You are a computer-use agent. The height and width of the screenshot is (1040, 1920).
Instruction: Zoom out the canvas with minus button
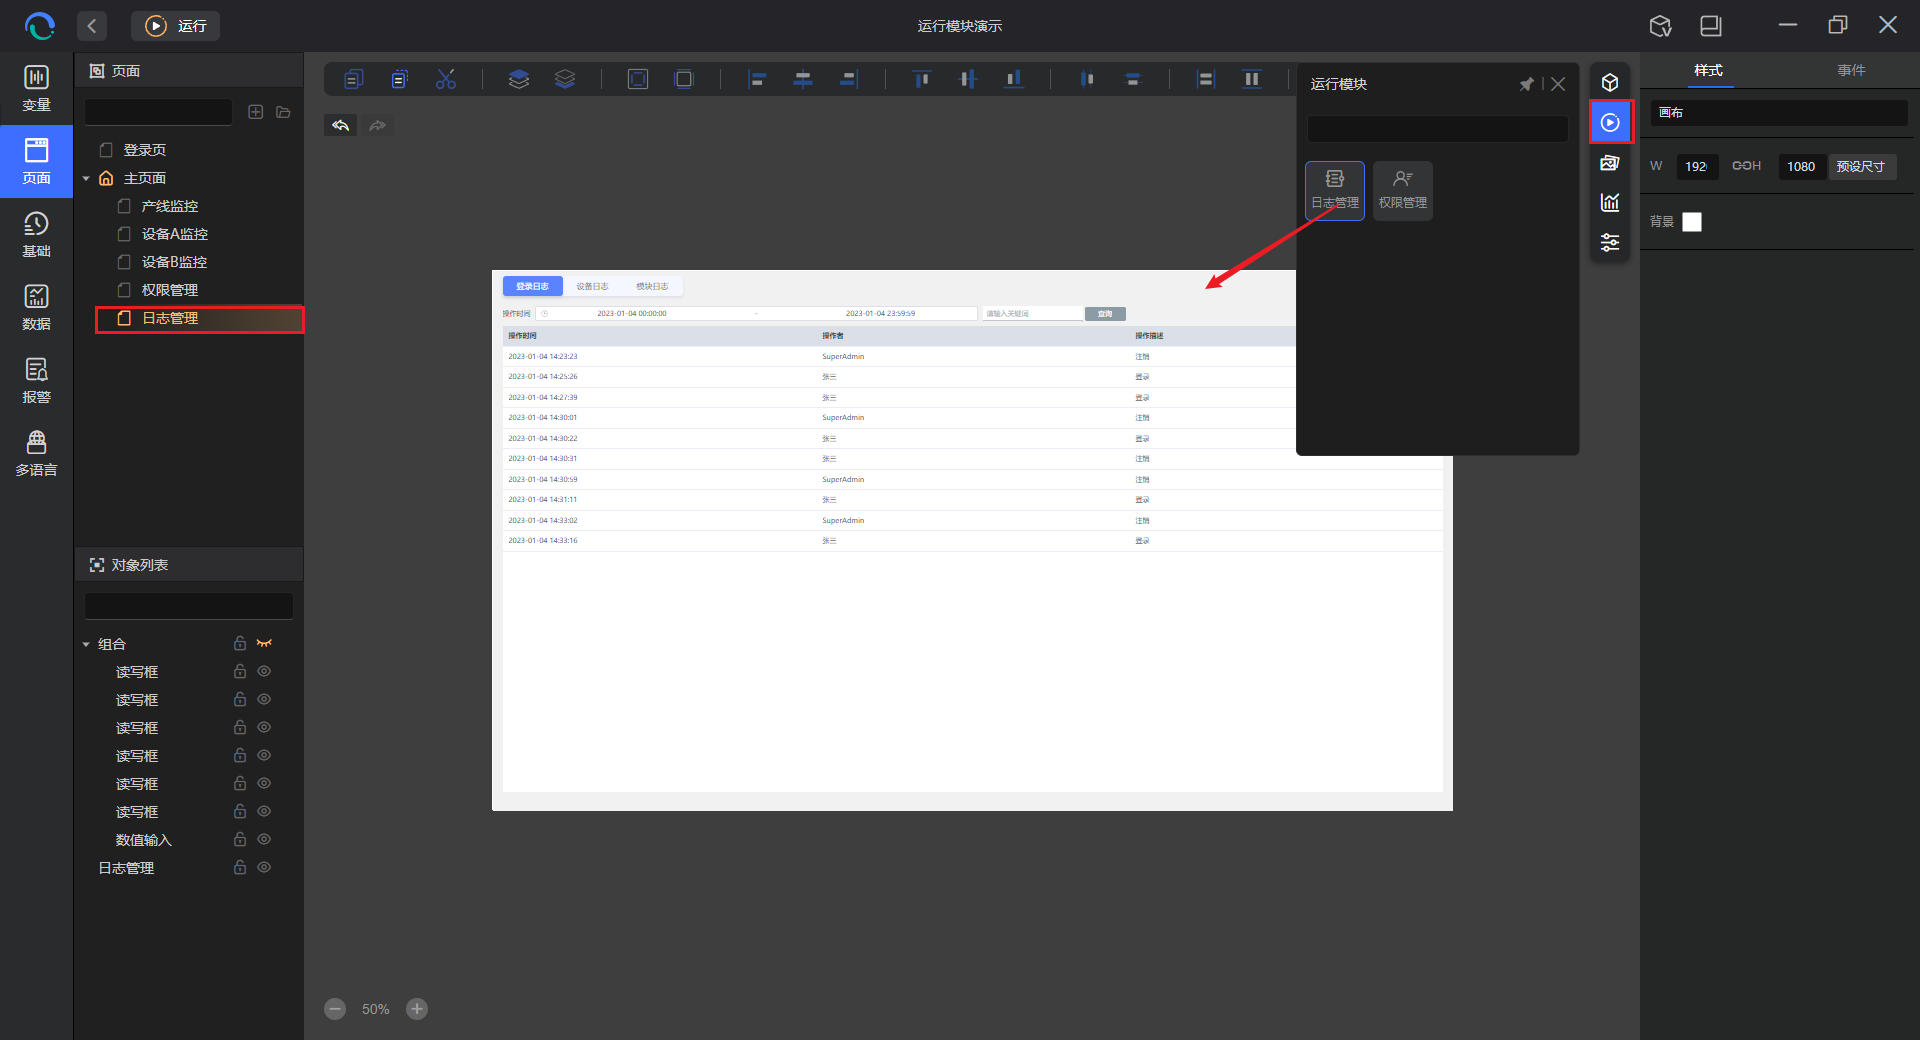pyautogui.click(x=336, y=1009)
